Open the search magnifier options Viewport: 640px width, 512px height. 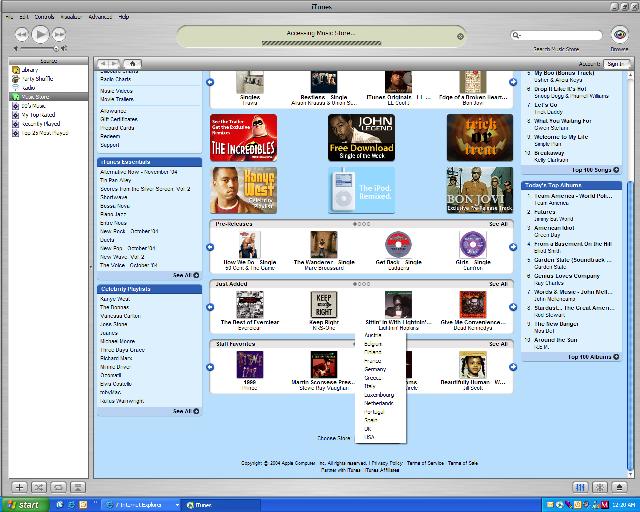coord(516,36)
